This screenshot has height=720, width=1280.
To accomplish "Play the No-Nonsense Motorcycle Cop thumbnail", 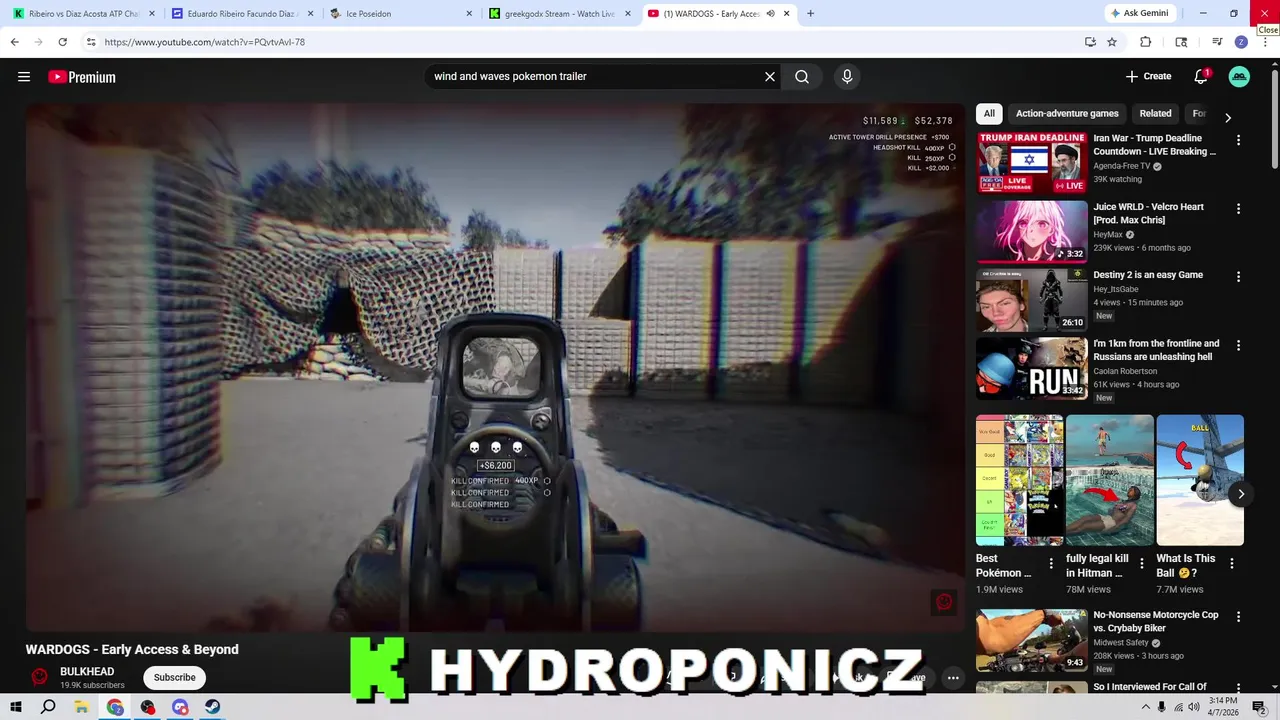I will (x=1031, y=640).
